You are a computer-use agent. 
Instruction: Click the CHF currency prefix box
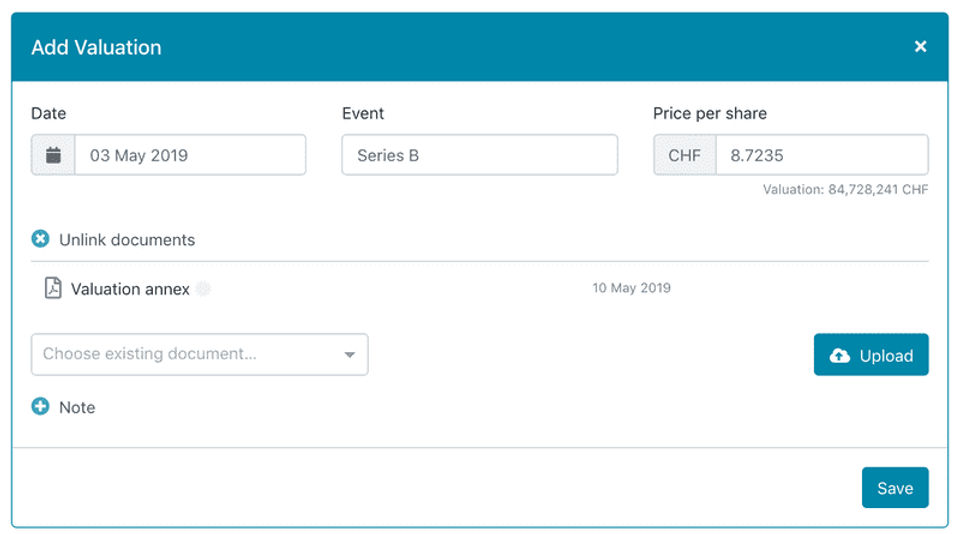[685, 156]
